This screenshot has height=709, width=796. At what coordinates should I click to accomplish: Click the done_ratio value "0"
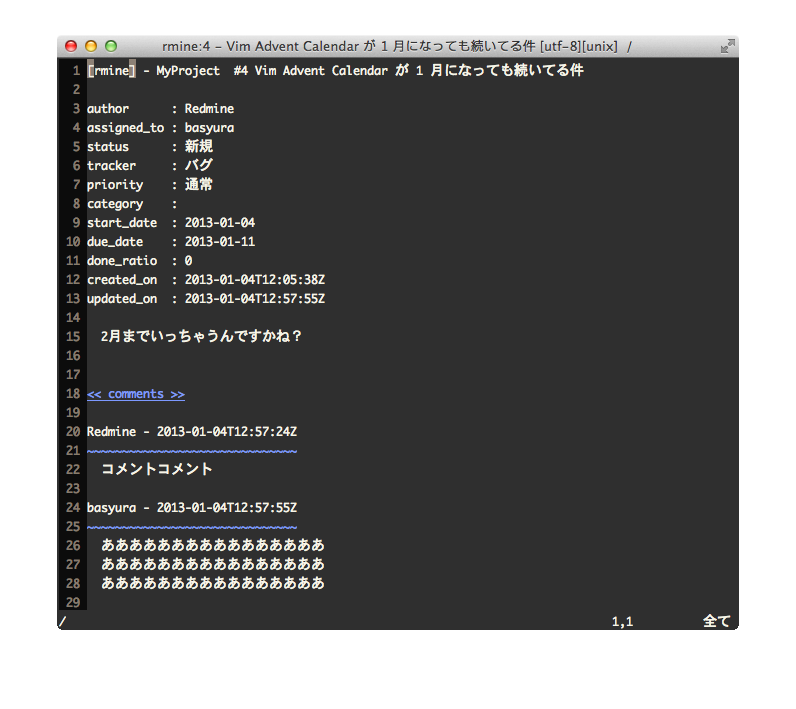point(188,261)
